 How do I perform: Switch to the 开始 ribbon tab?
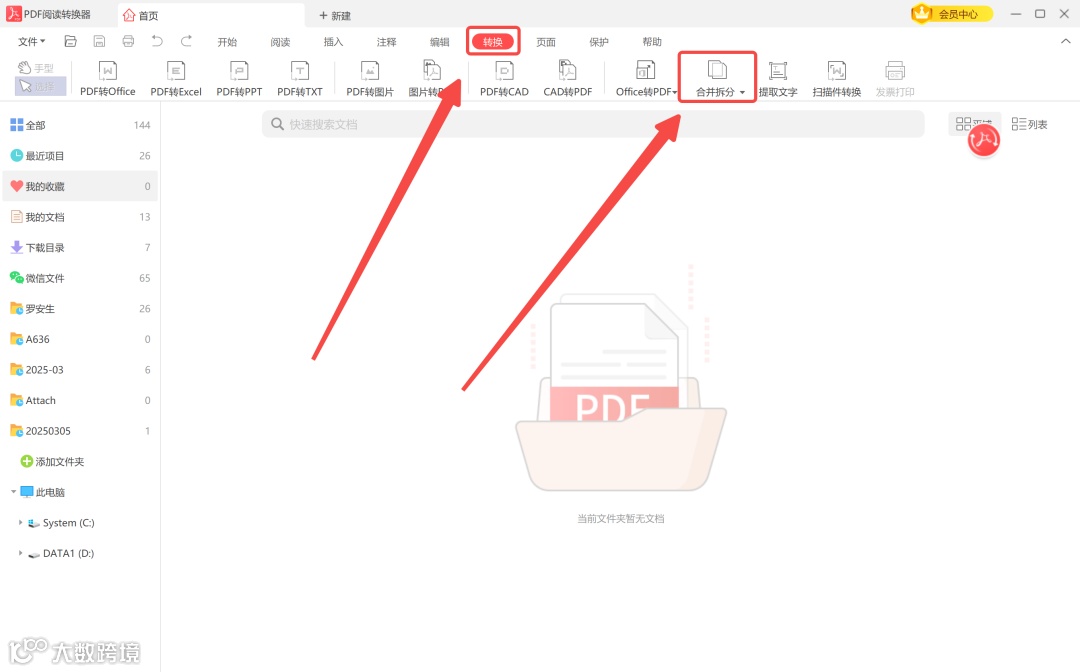coord(227,42)
